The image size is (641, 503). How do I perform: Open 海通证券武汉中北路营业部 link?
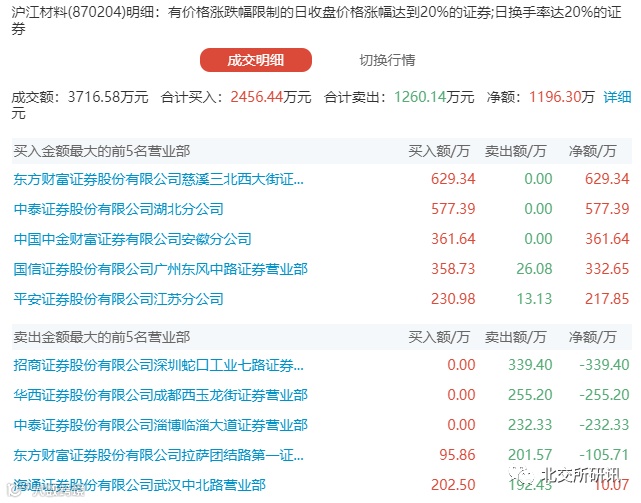point(139,485)
